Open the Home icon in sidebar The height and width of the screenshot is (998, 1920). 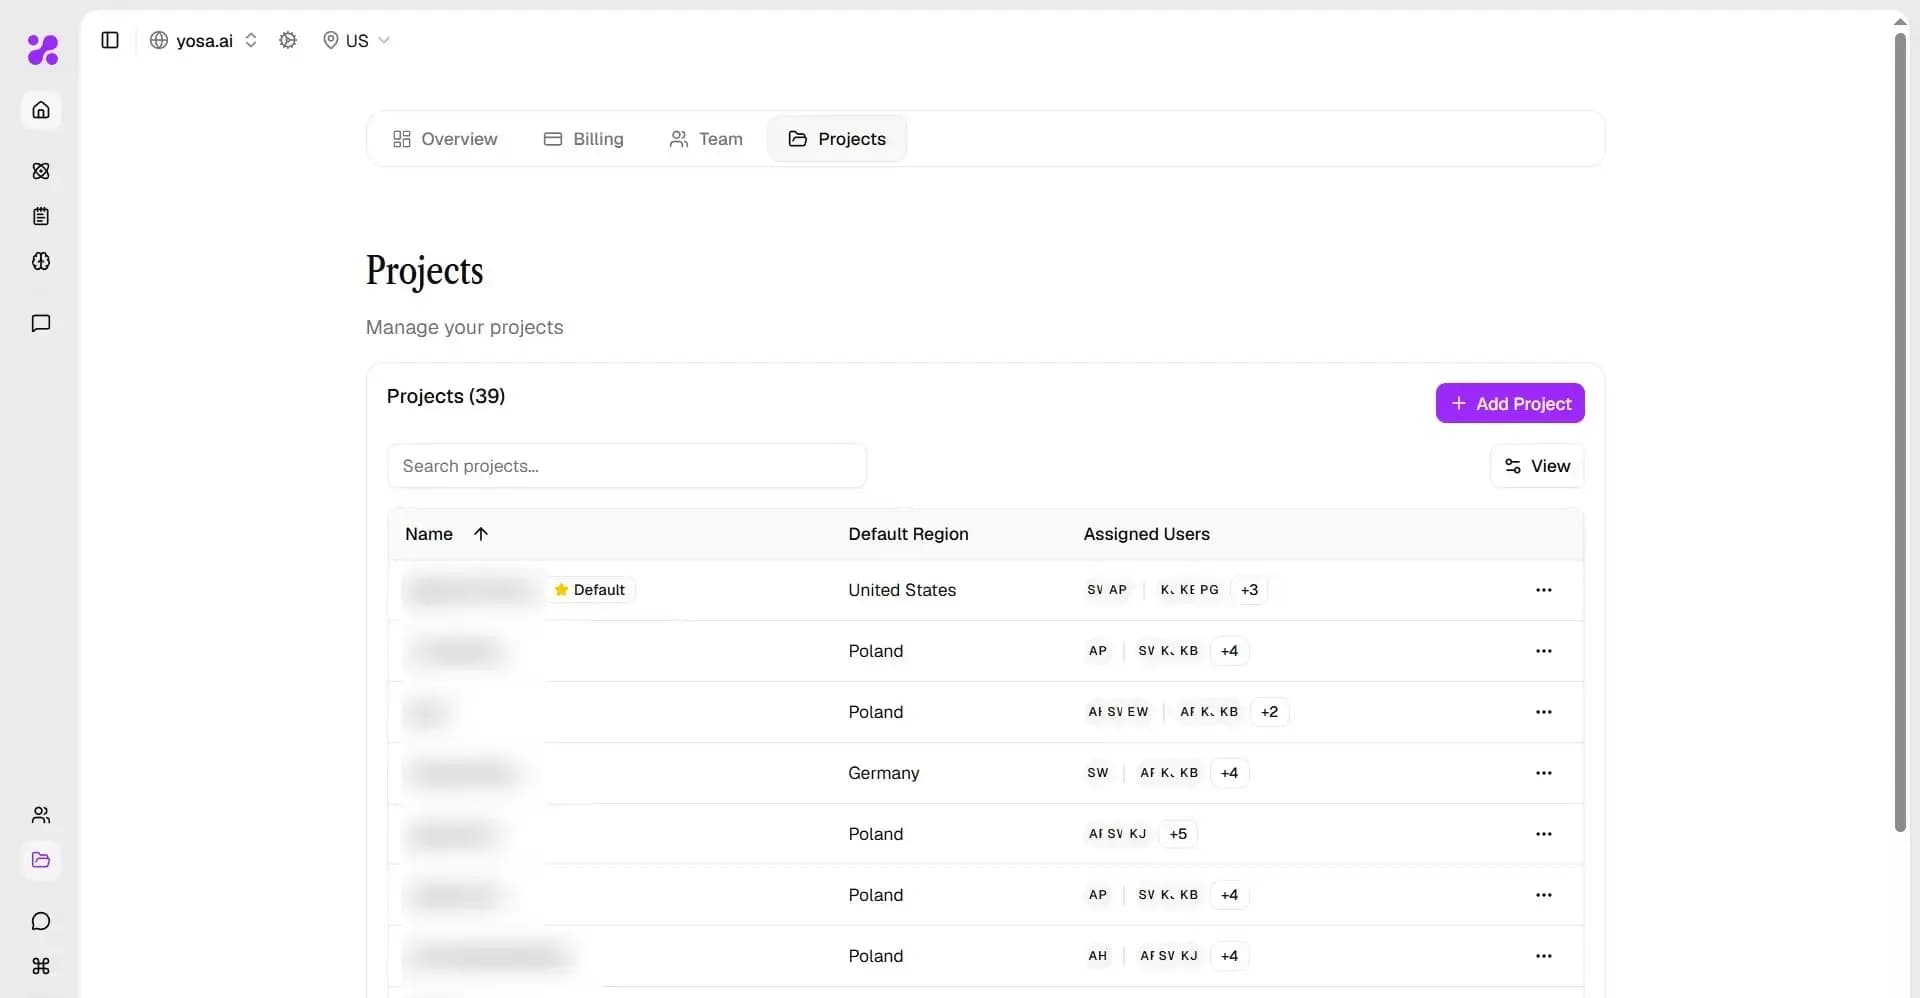point(41,110)
